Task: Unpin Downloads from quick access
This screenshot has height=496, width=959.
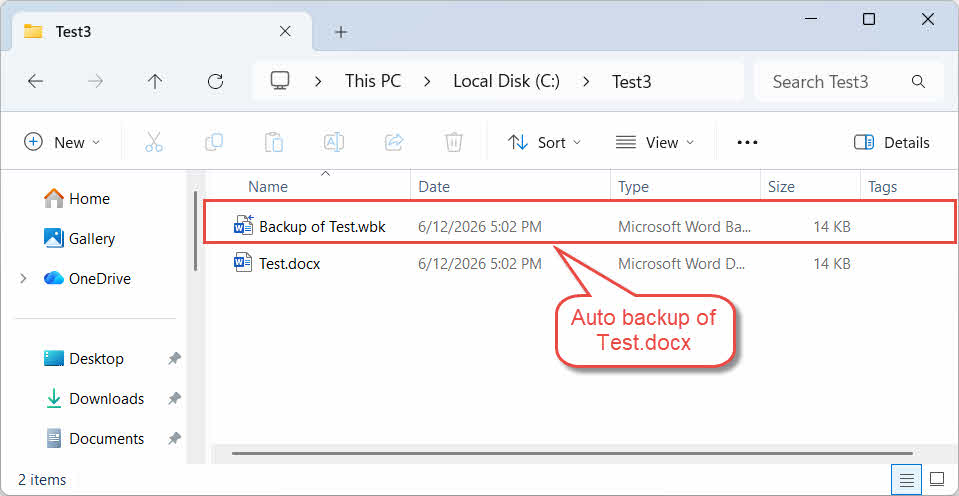Action: point(174,399)
